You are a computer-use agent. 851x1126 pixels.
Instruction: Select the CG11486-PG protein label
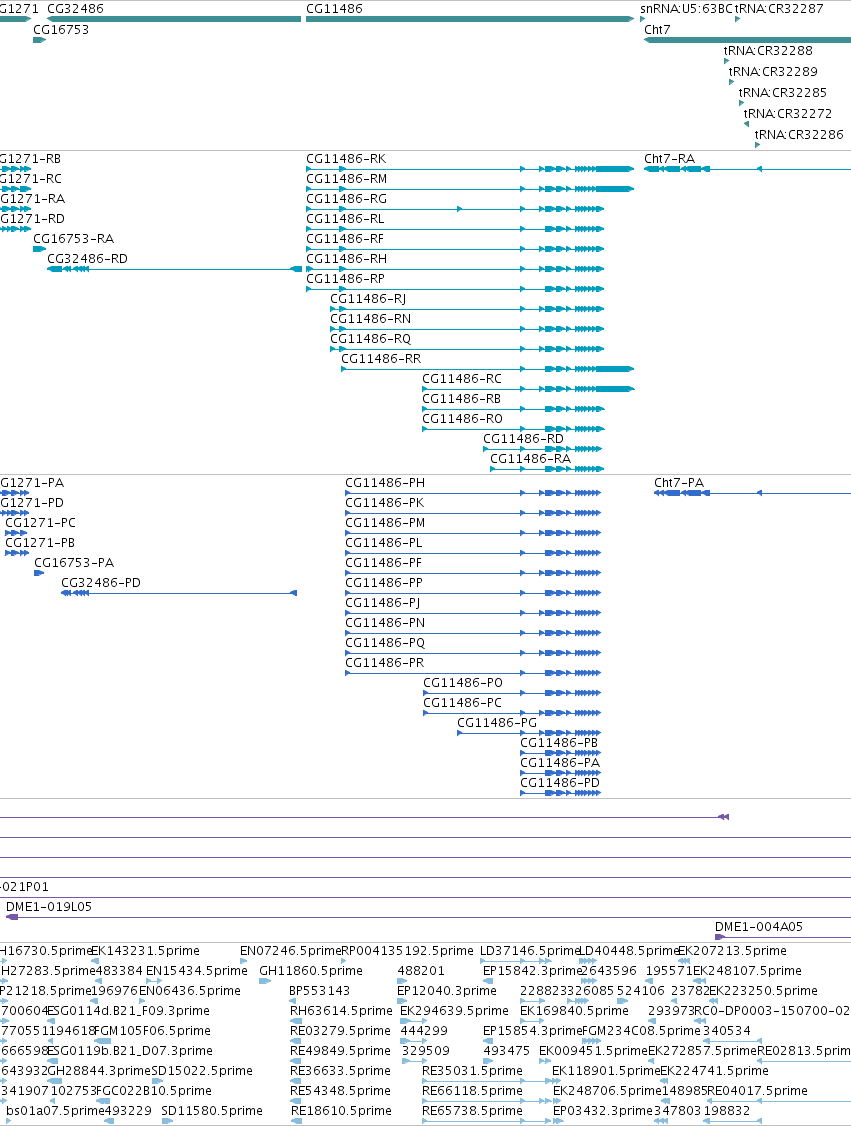pos(498,724)
